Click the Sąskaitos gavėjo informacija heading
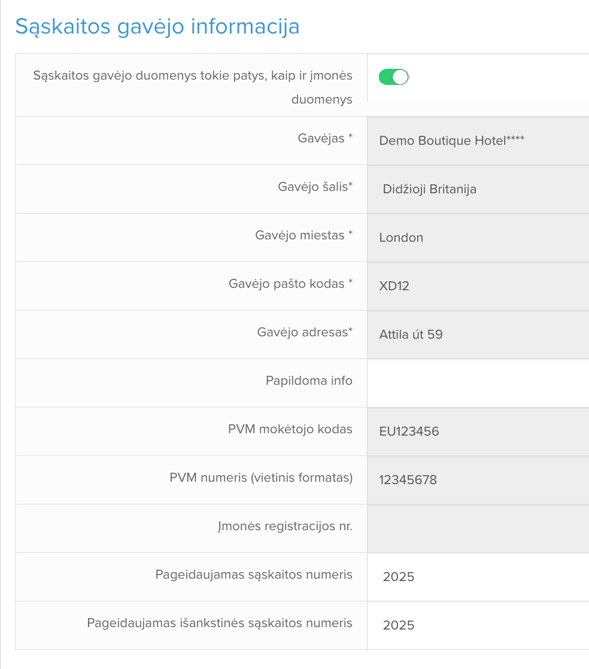Screen dimensions: 589x669 157,27
